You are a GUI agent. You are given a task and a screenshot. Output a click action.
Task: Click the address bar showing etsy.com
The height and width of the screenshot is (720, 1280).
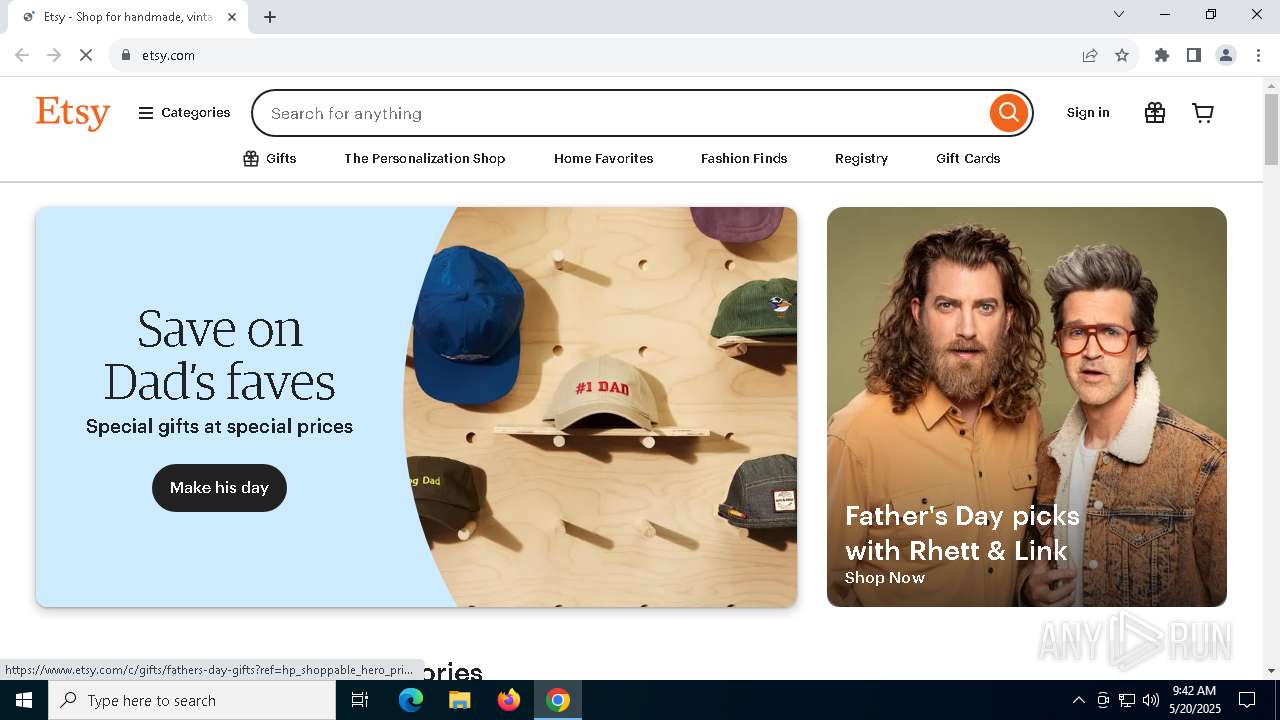[600, 55]
